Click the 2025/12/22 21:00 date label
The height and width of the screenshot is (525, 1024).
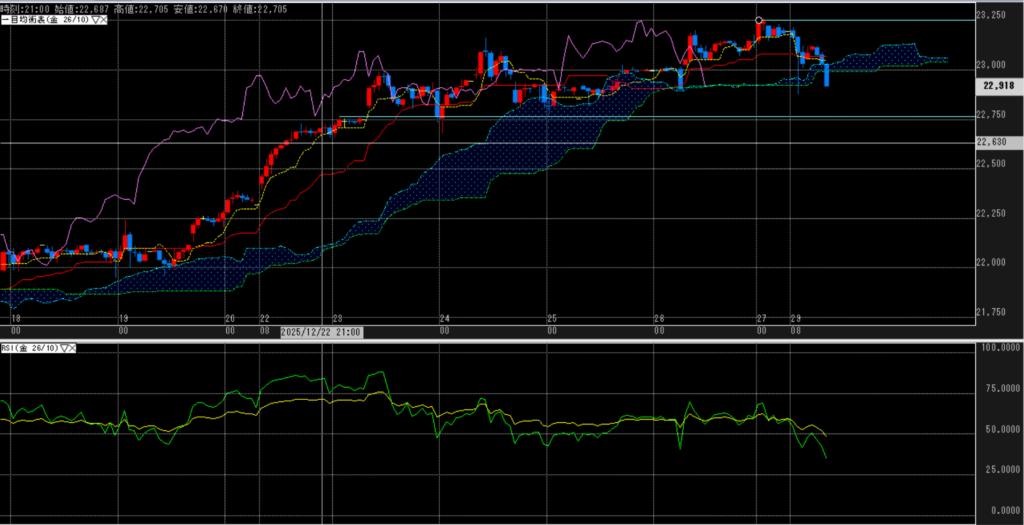(x=322, y=331)
